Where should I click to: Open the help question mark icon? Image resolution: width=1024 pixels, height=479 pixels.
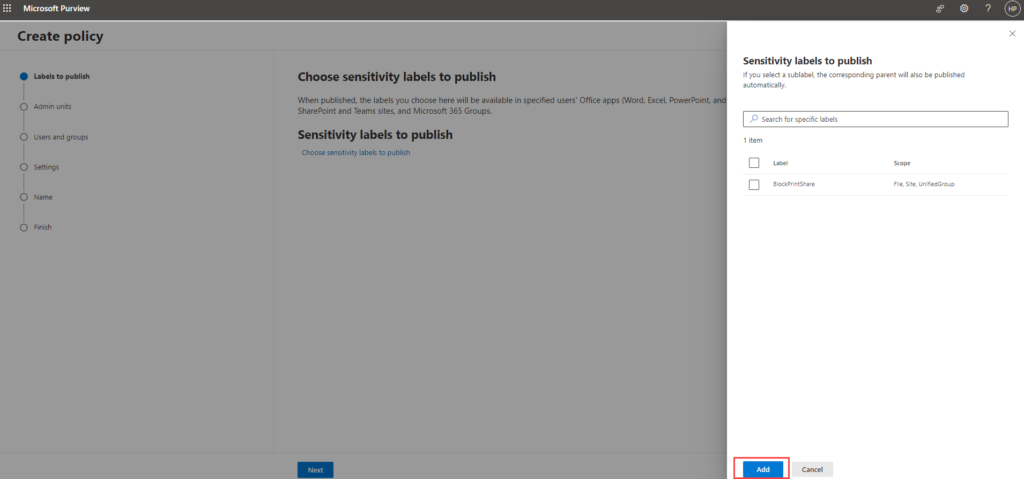pos(988,8)
